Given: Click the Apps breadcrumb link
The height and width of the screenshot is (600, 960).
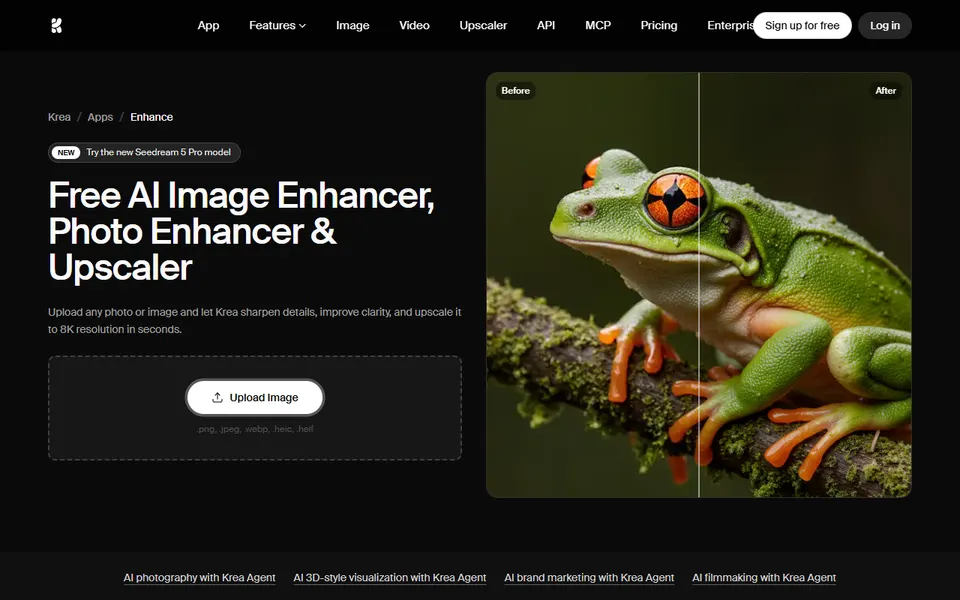Looking at the screenshot, I should [100, 117].
